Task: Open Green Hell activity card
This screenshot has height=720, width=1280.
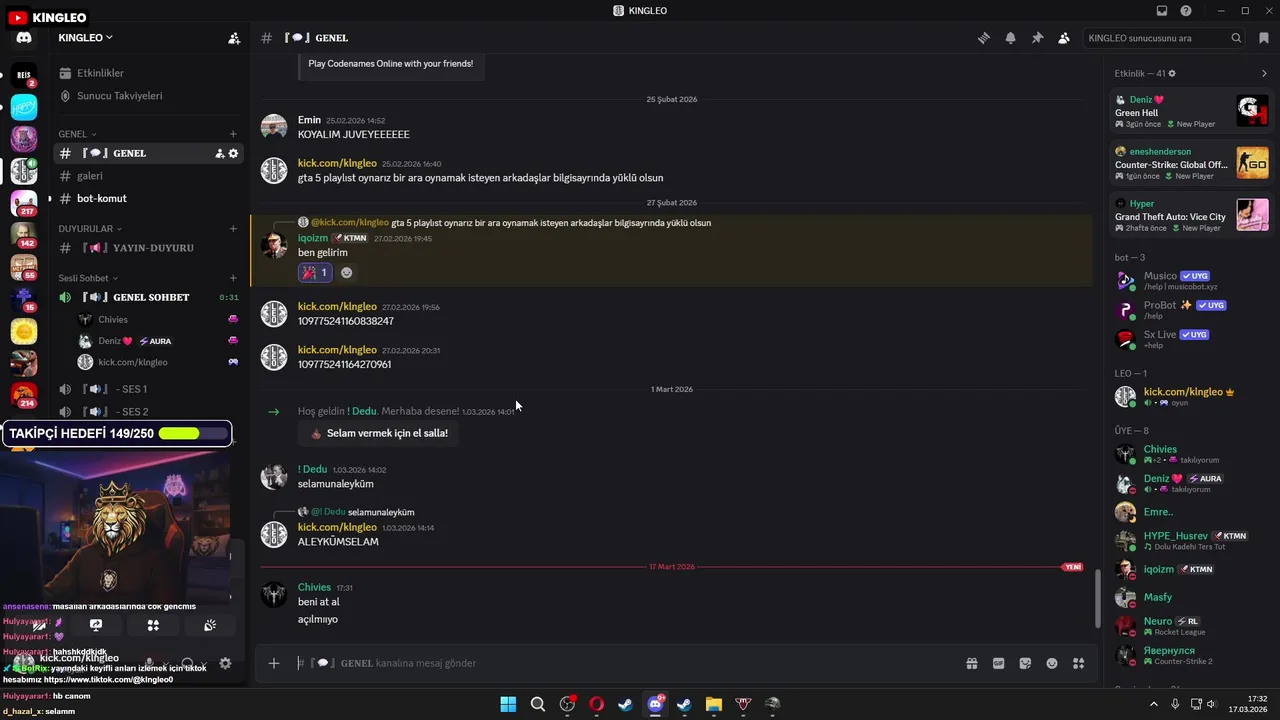Action: point(1191,111)
